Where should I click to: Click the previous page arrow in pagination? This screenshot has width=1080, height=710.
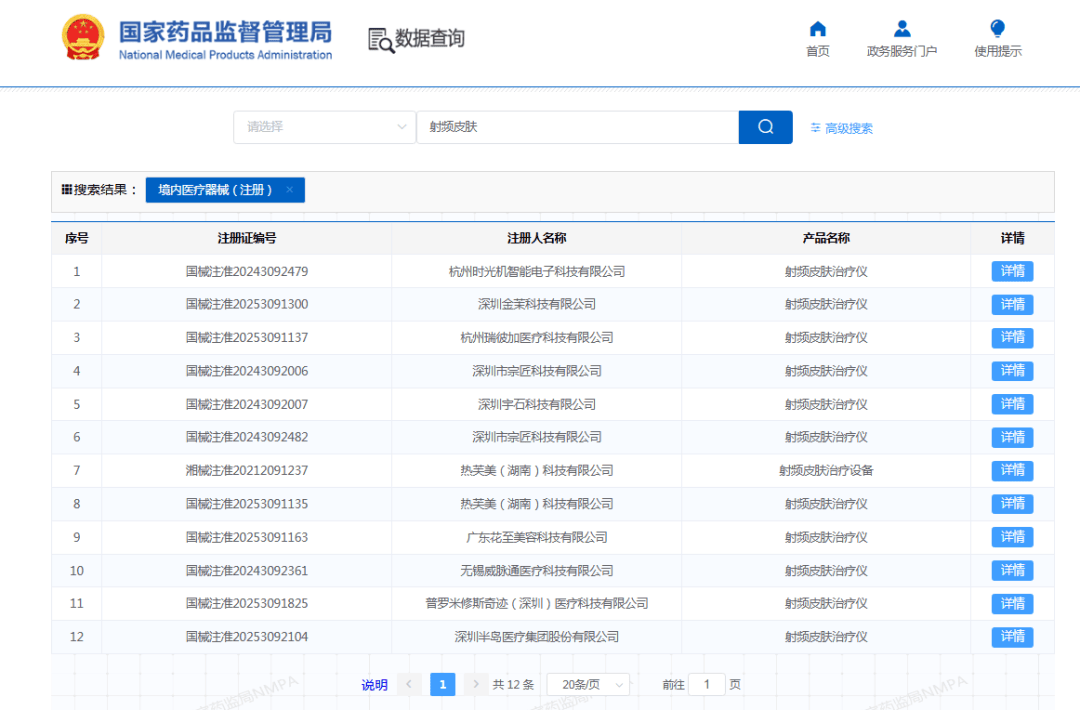(x=409, y=684)
